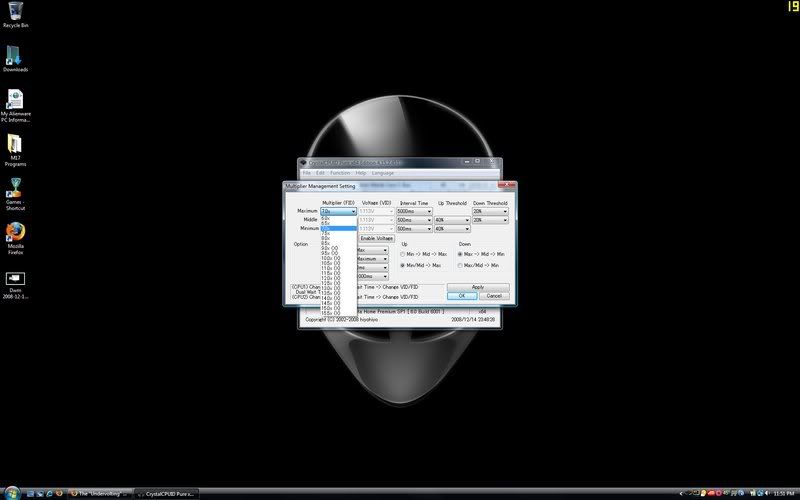Select Down Max/Mid -> Min radio
The height and width of the screenshot is (500, 800).
[460, 265]
